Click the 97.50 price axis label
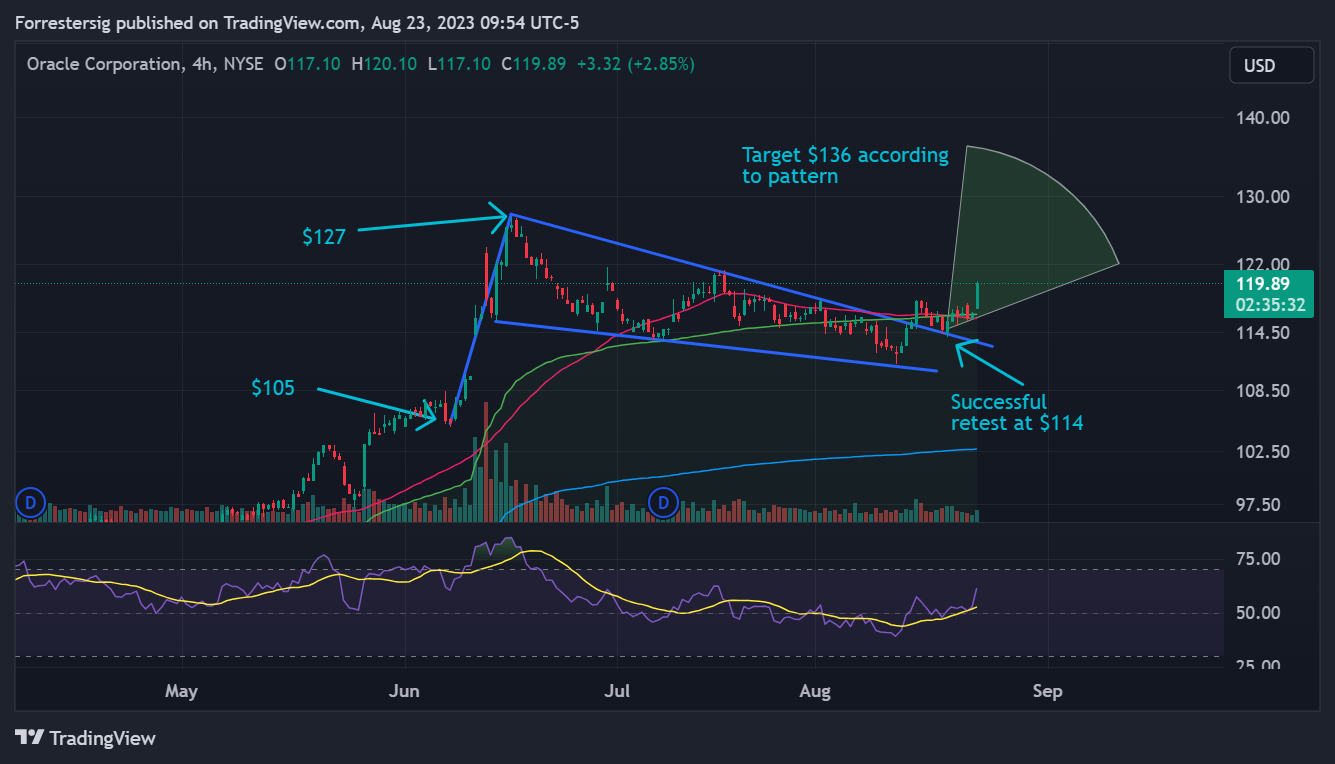The image size is (1335, 764). (1259, 504)
